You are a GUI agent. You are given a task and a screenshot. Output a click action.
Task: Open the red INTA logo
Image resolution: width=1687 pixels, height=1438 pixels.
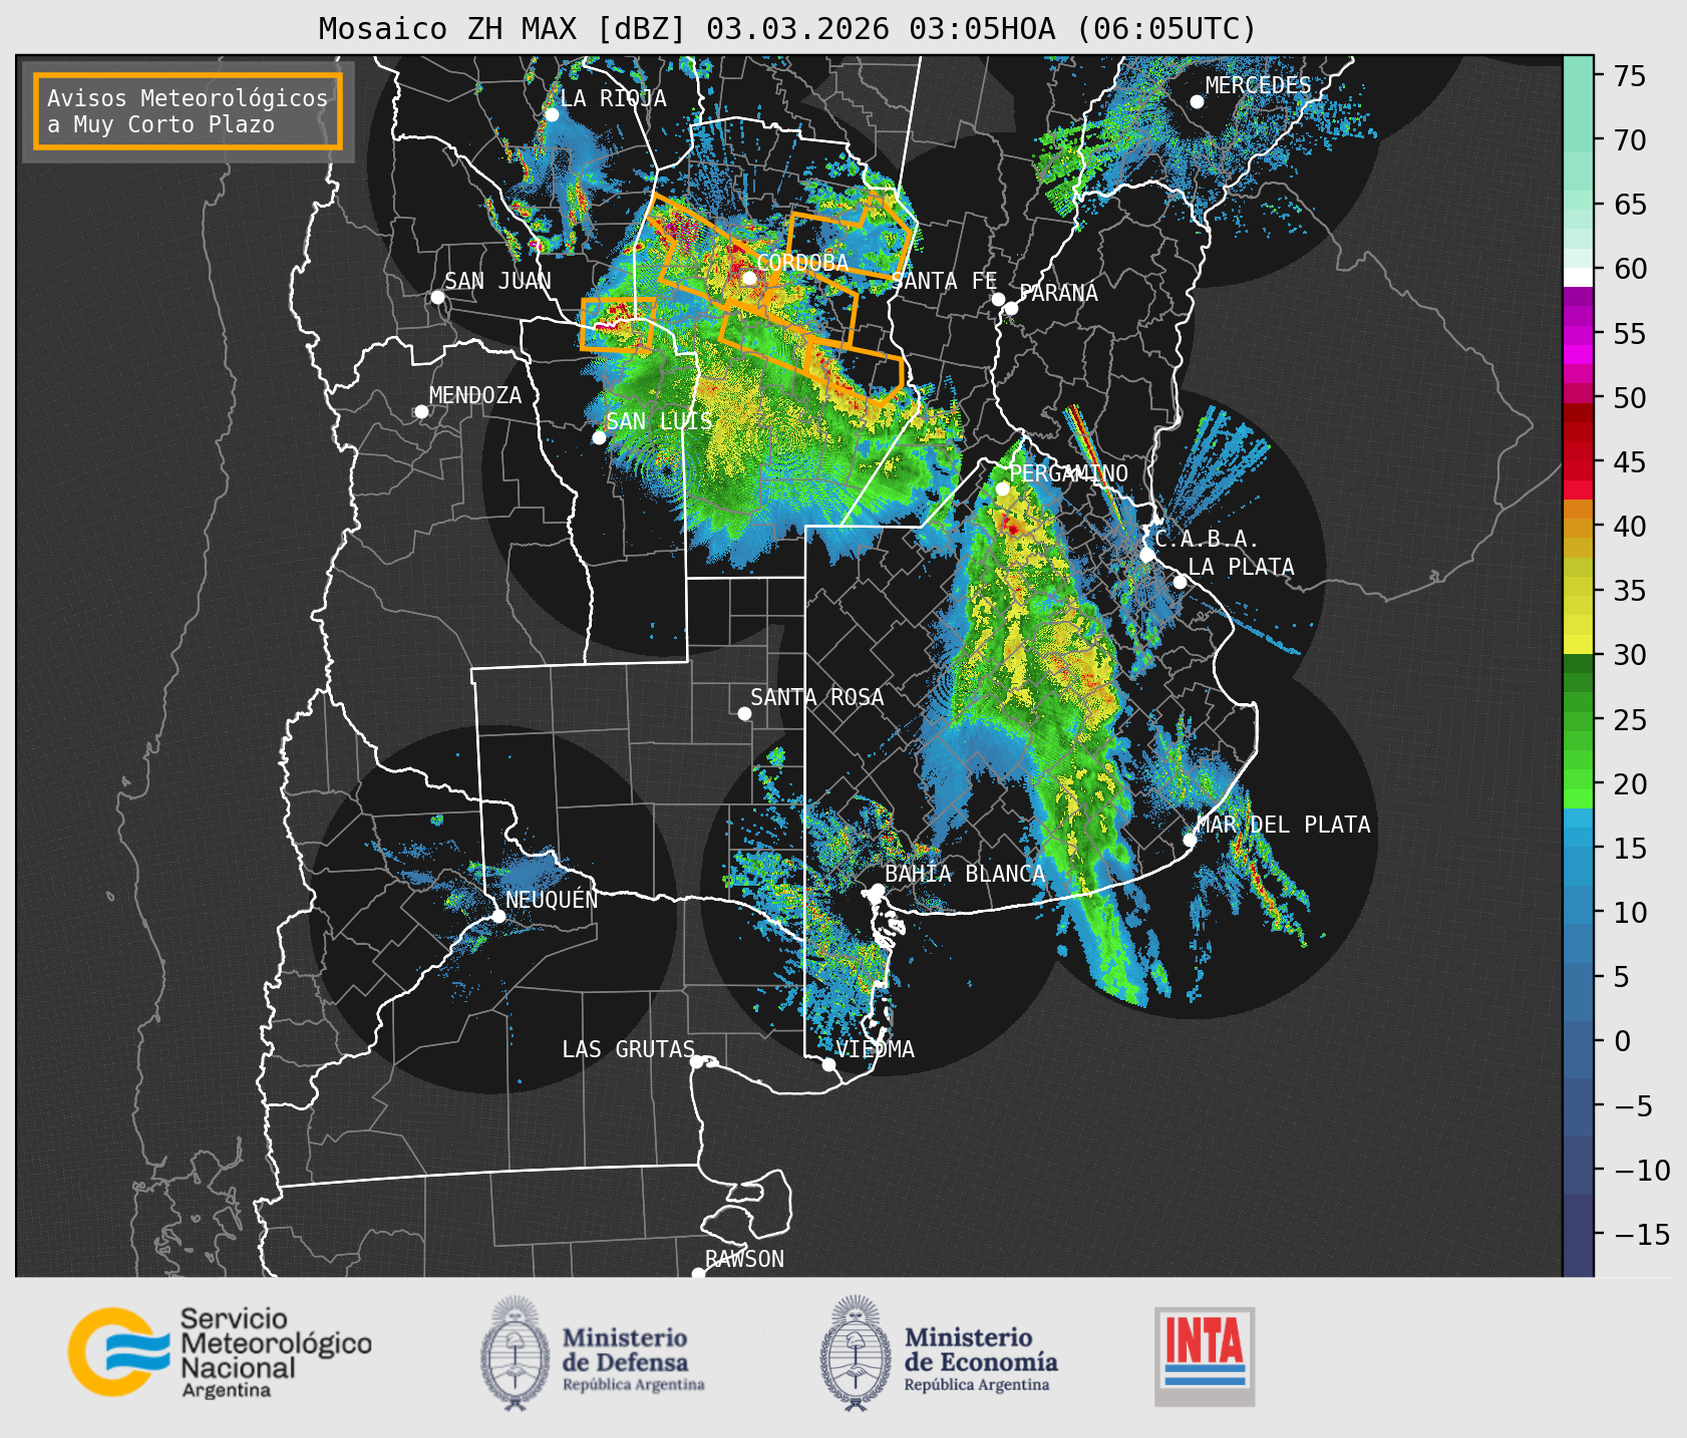1204,1356
